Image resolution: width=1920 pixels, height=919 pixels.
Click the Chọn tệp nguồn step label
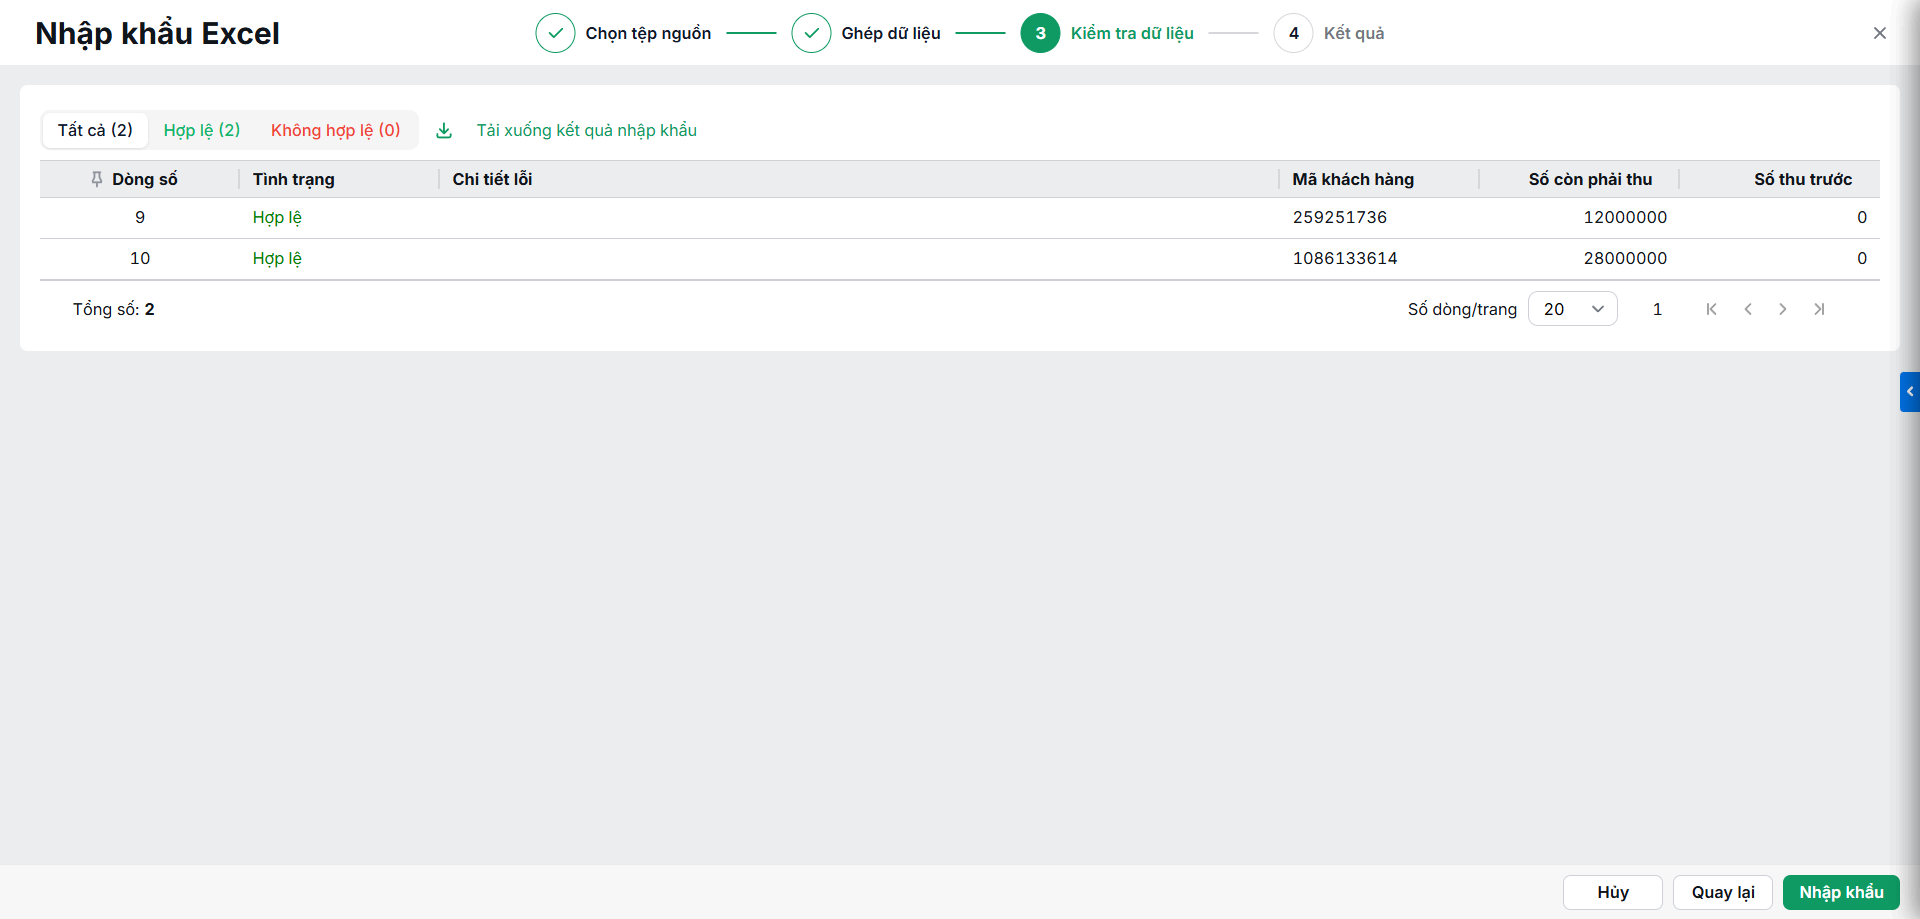tap(648, 33)
